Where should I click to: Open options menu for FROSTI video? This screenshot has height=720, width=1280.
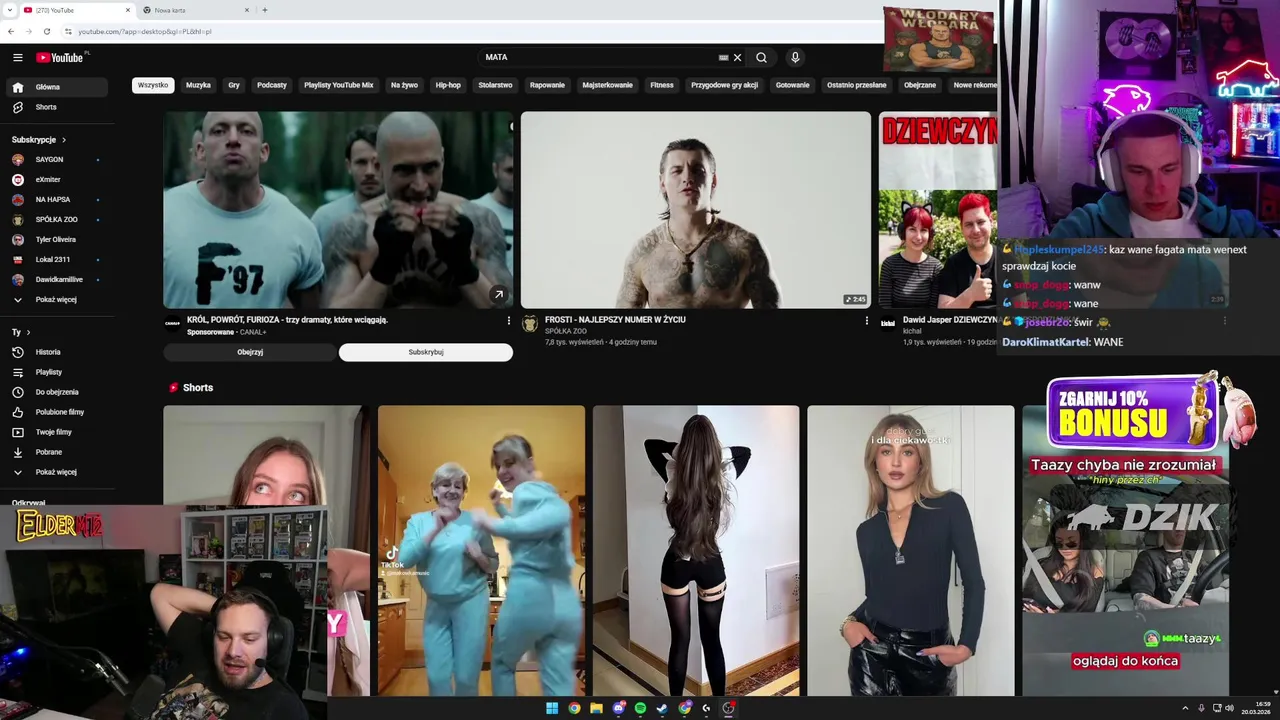(x=866, y=321)
